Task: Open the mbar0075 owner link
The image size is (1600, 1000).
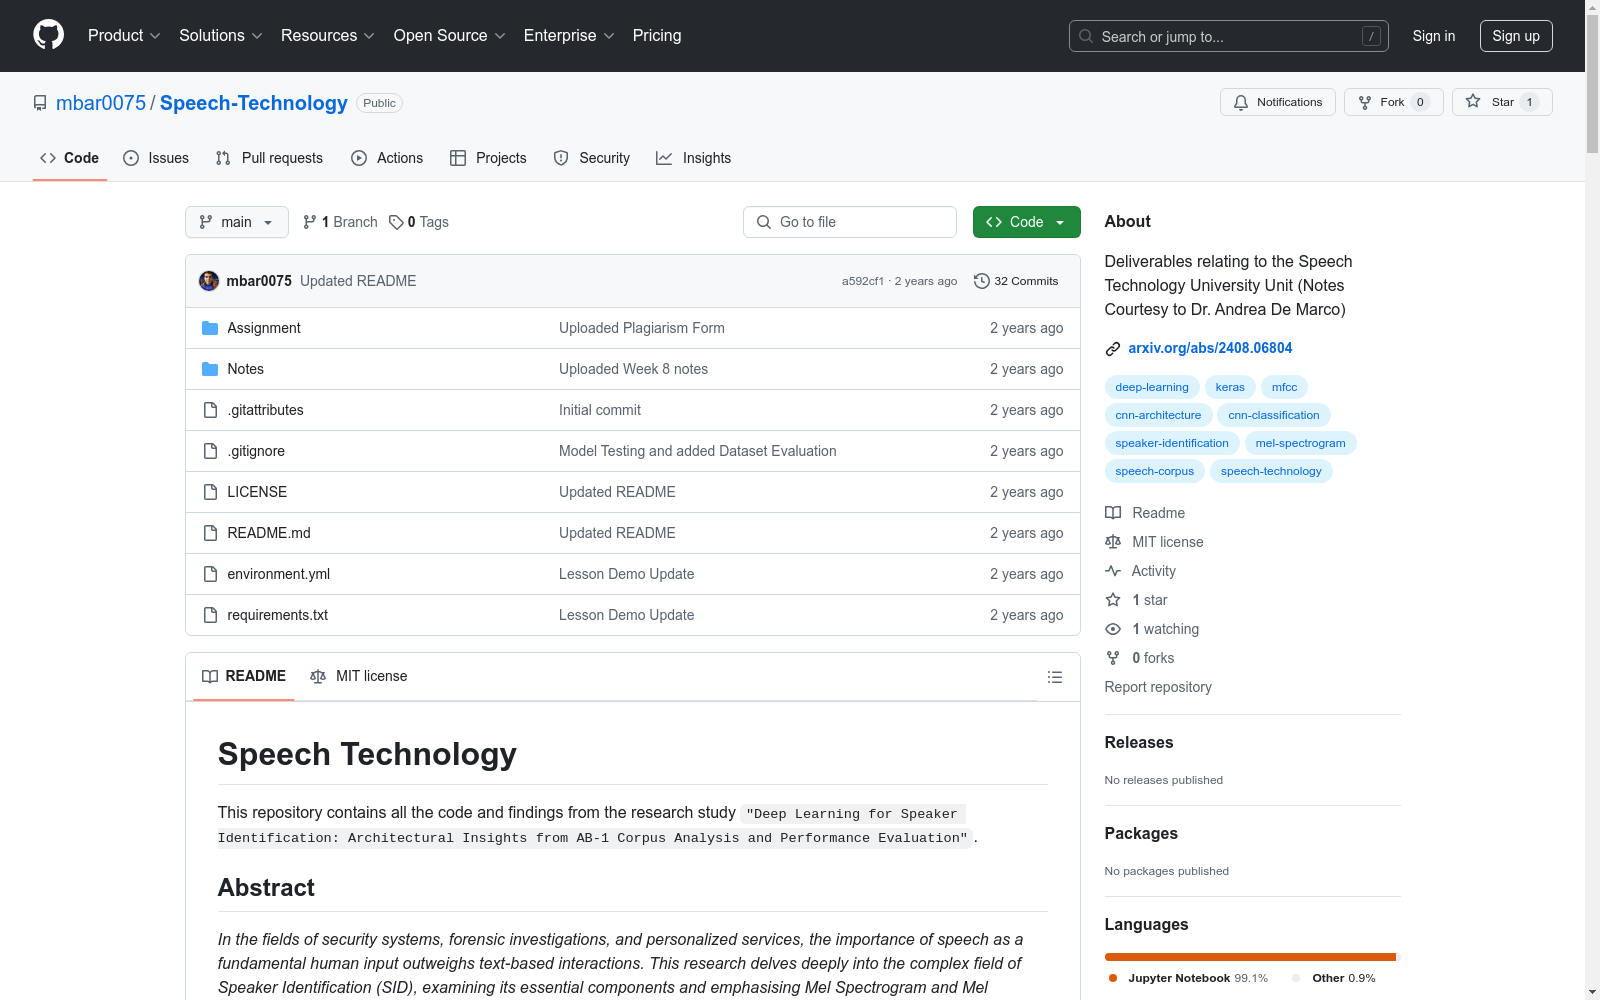Action: click(x=101, y=103)
